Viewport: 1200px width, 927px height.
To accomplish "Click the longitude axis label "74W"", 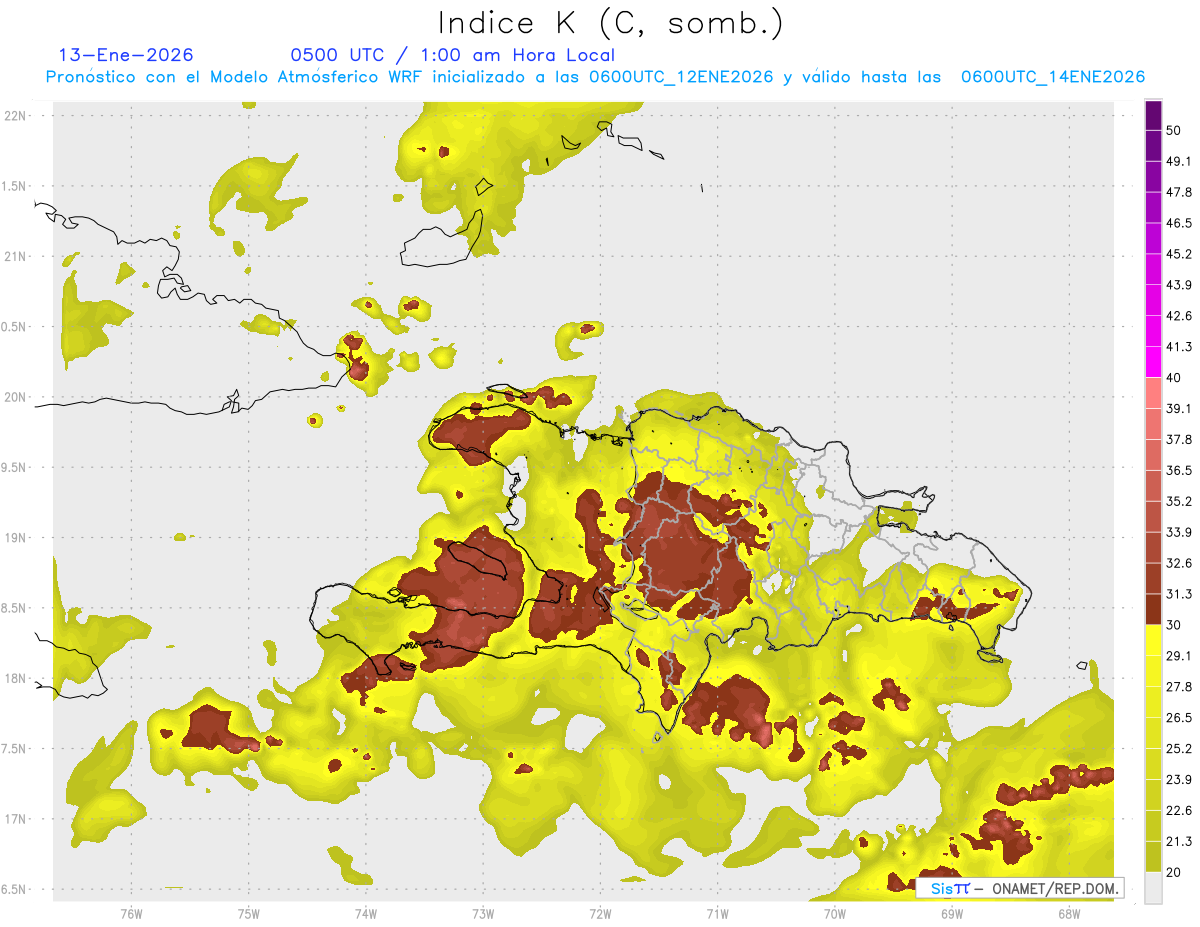I will click(x=366, y=912).
